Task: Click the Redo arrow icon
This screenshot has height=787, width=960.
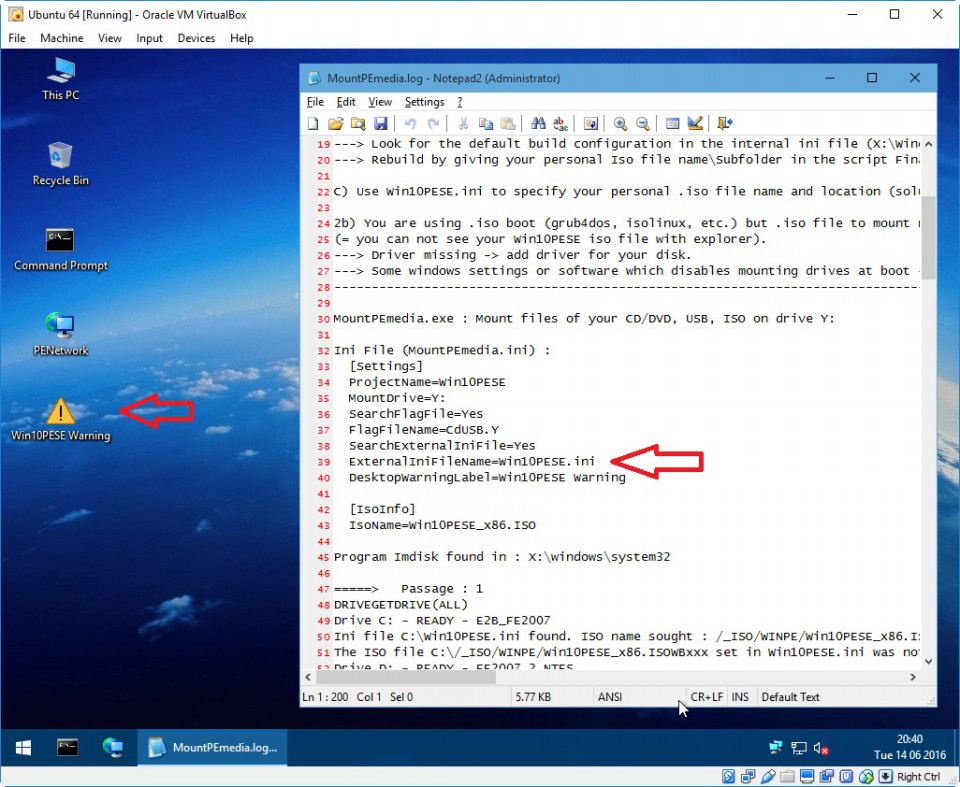Action: (x=433, y=124)
